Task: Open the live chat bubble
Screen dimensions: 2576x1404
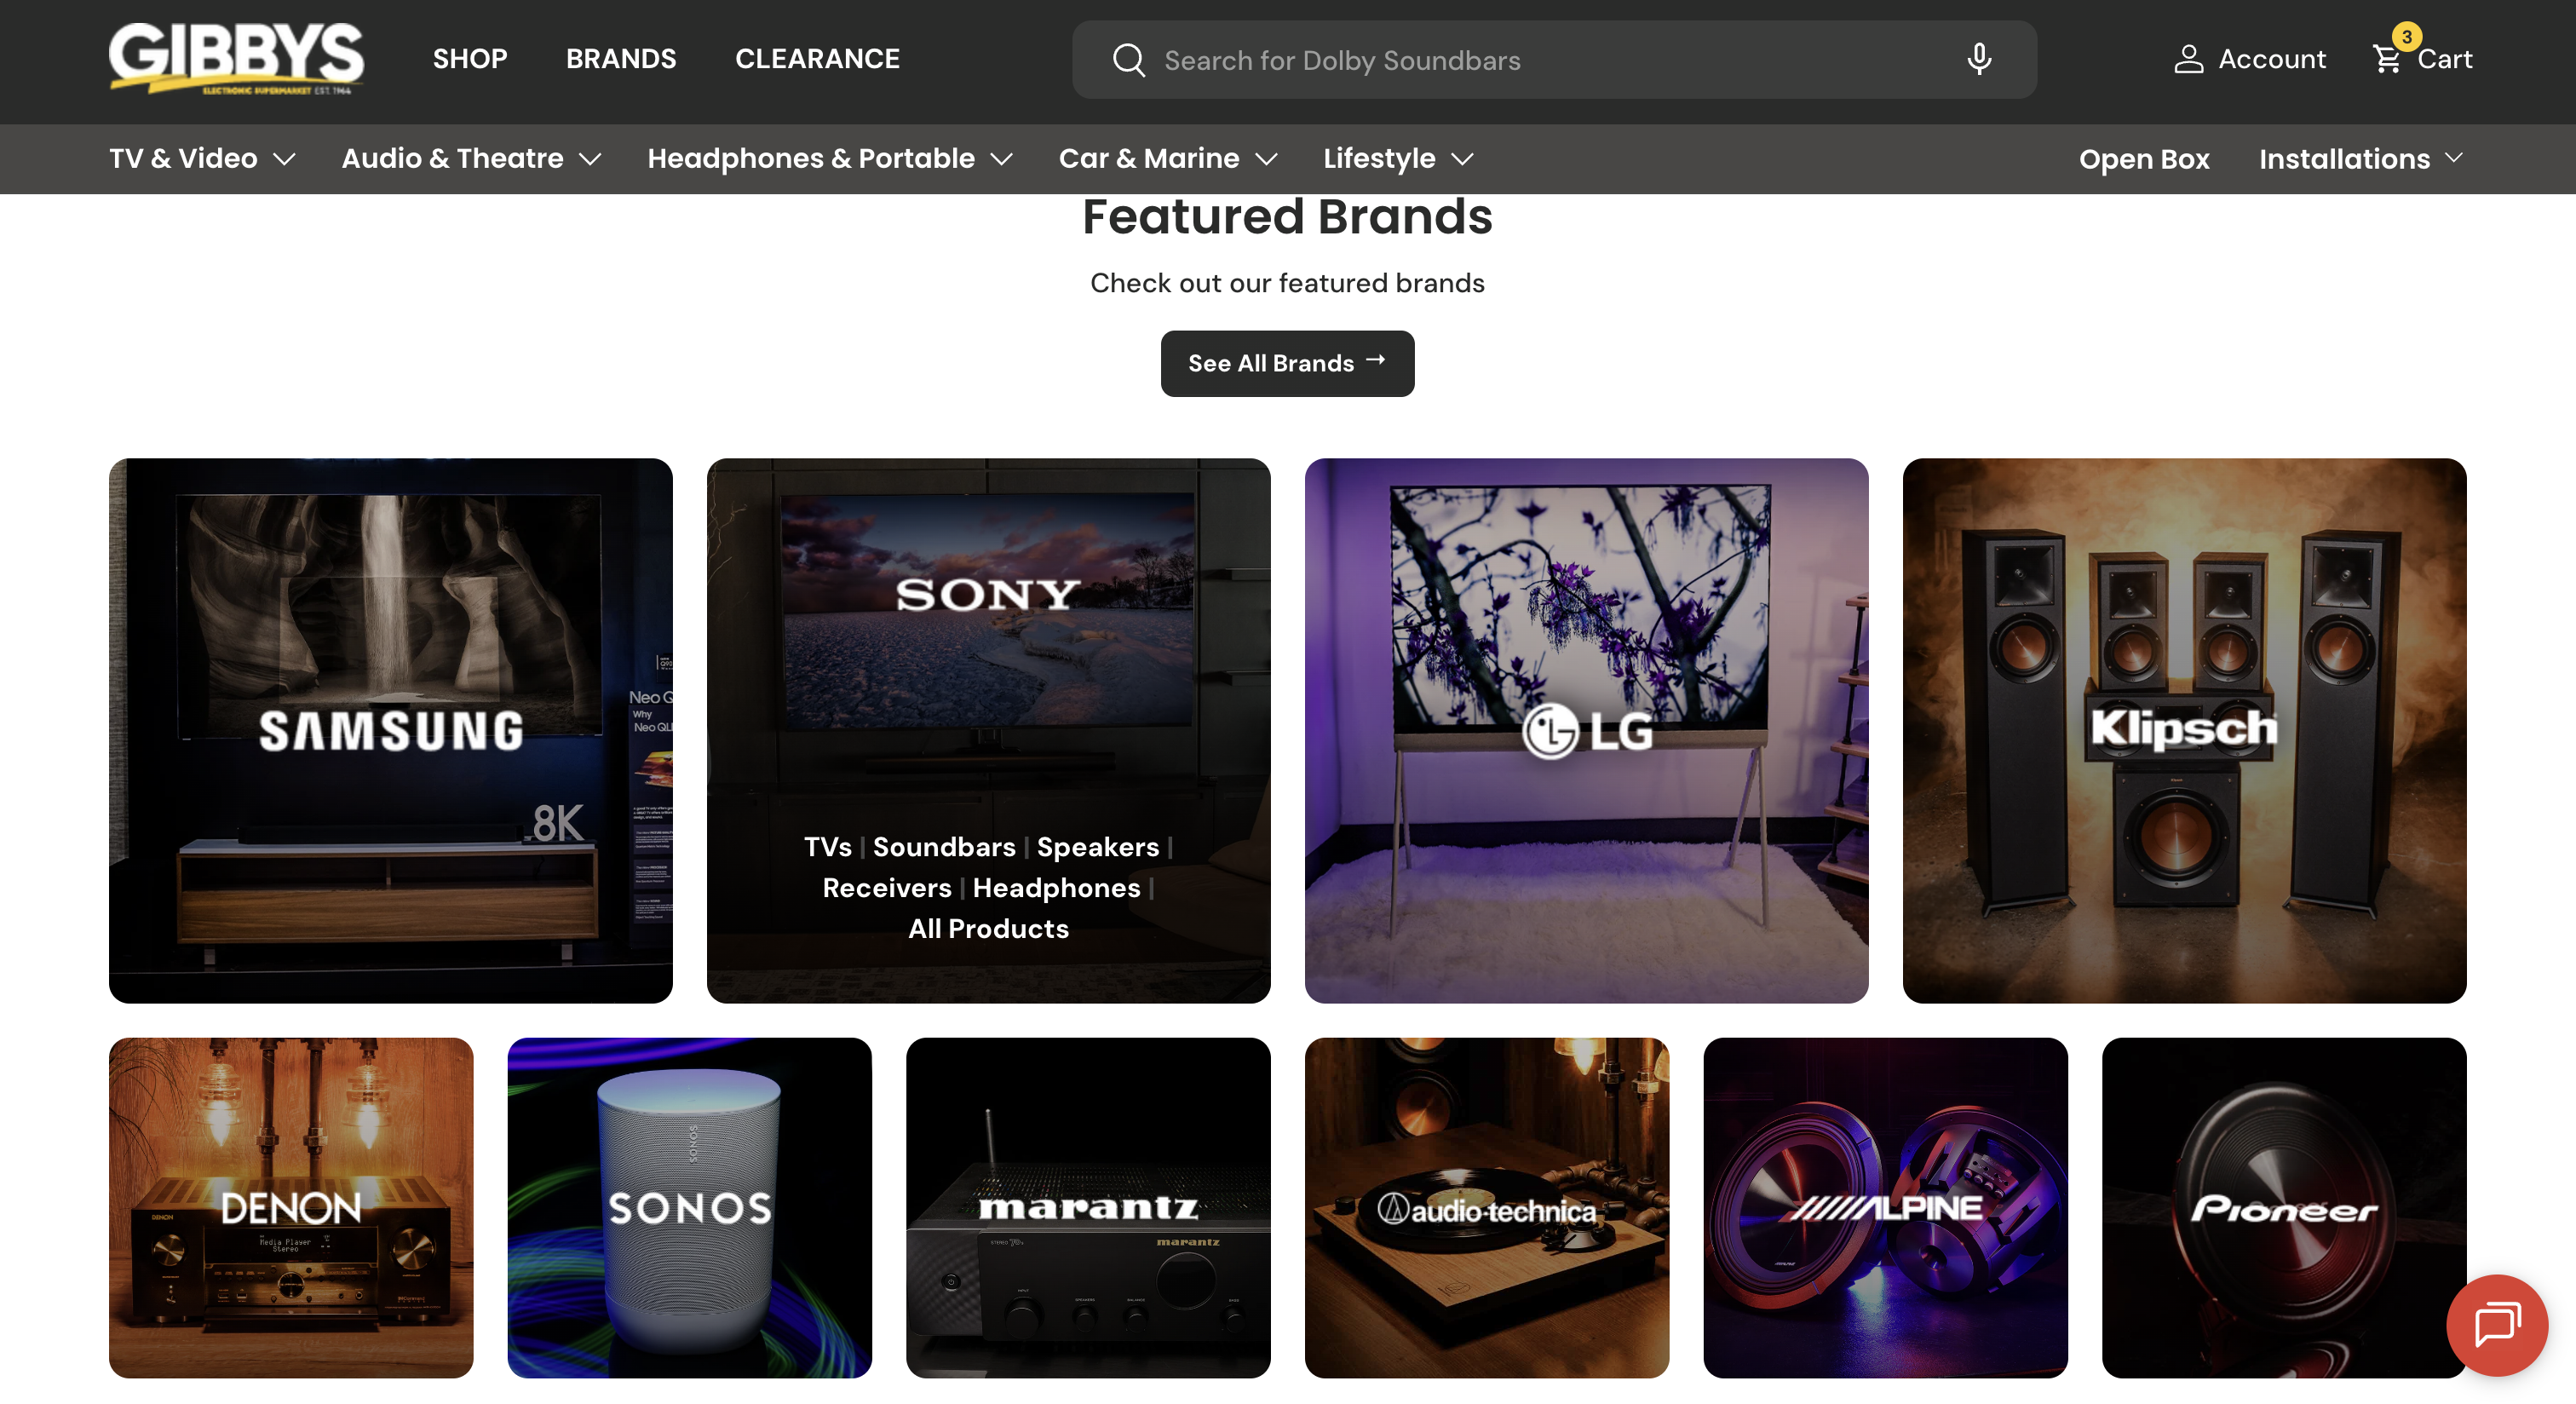Action: pyautogui.click(x=2497, y=1324)
